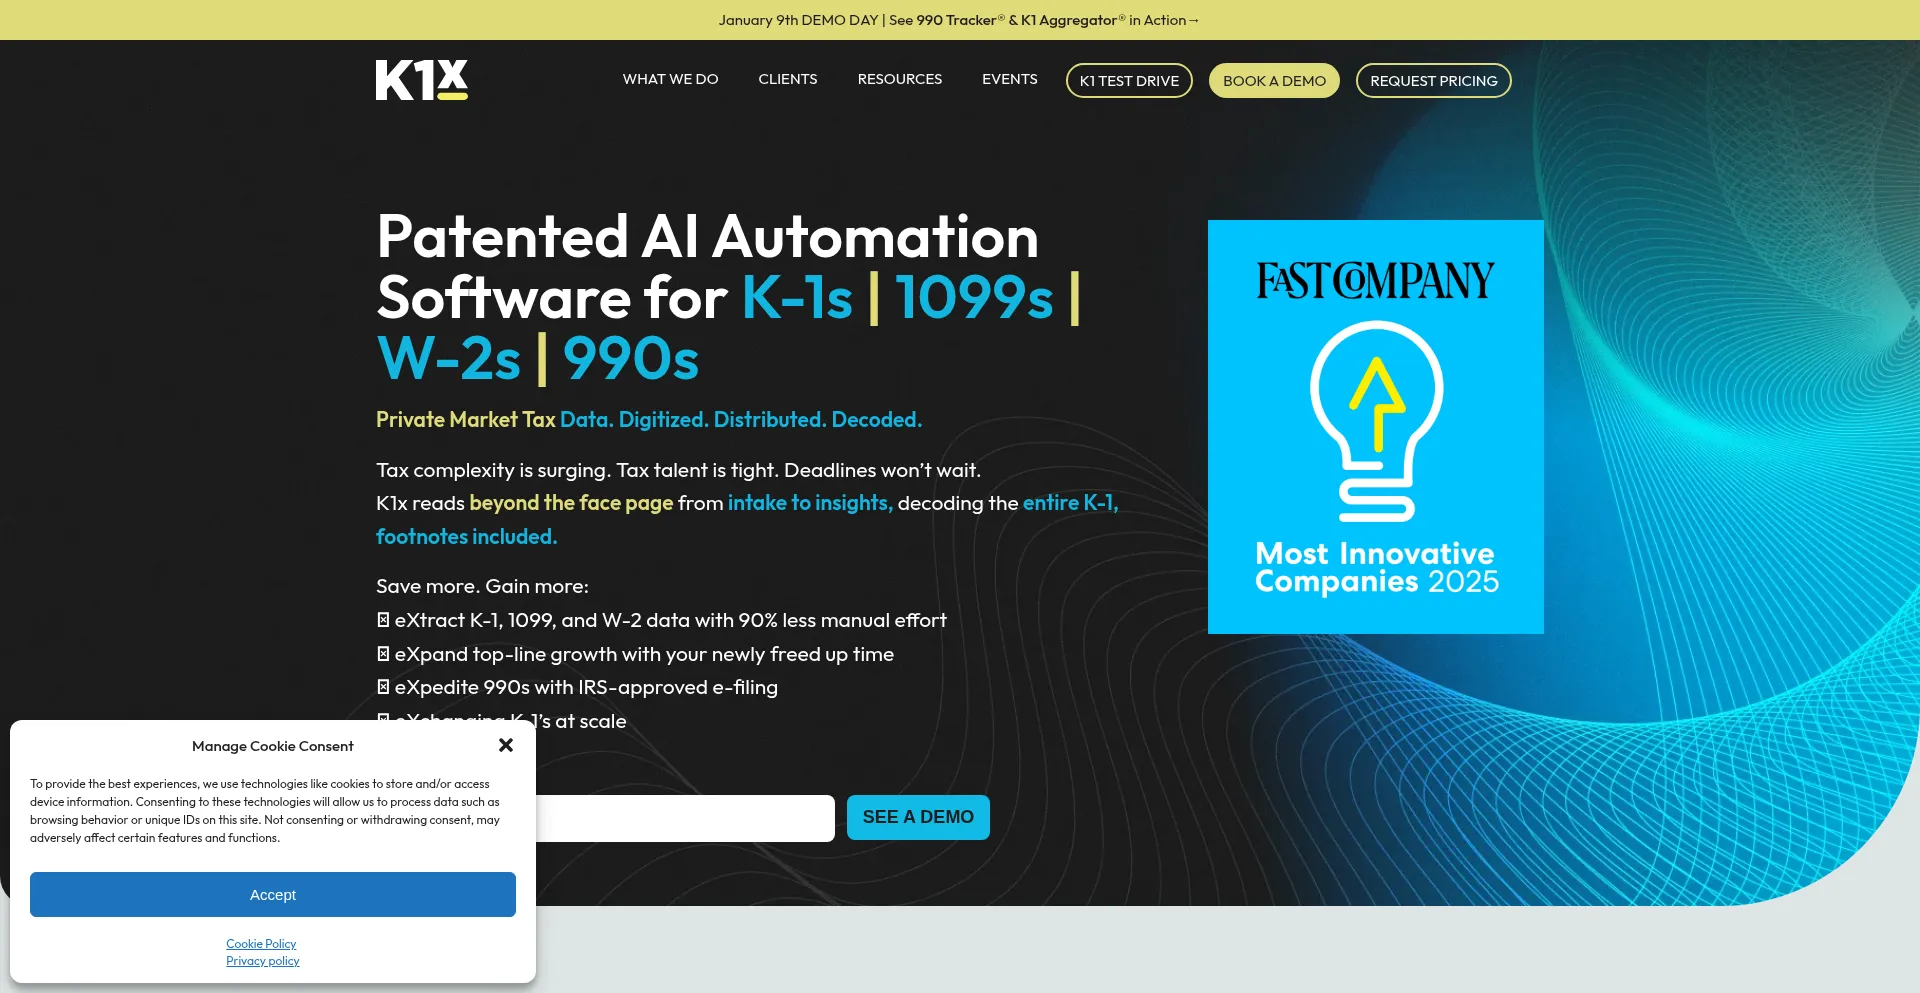
Task: Open the Privacy policy link
Action: tap(262, 961)
